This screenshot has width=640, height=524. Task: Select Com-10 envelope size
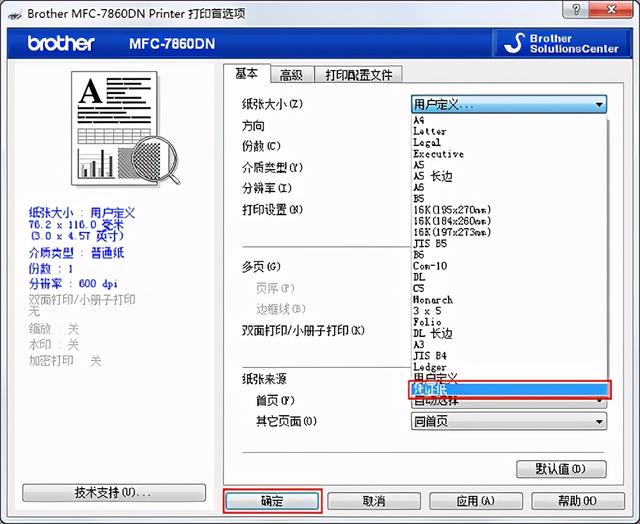430,266
